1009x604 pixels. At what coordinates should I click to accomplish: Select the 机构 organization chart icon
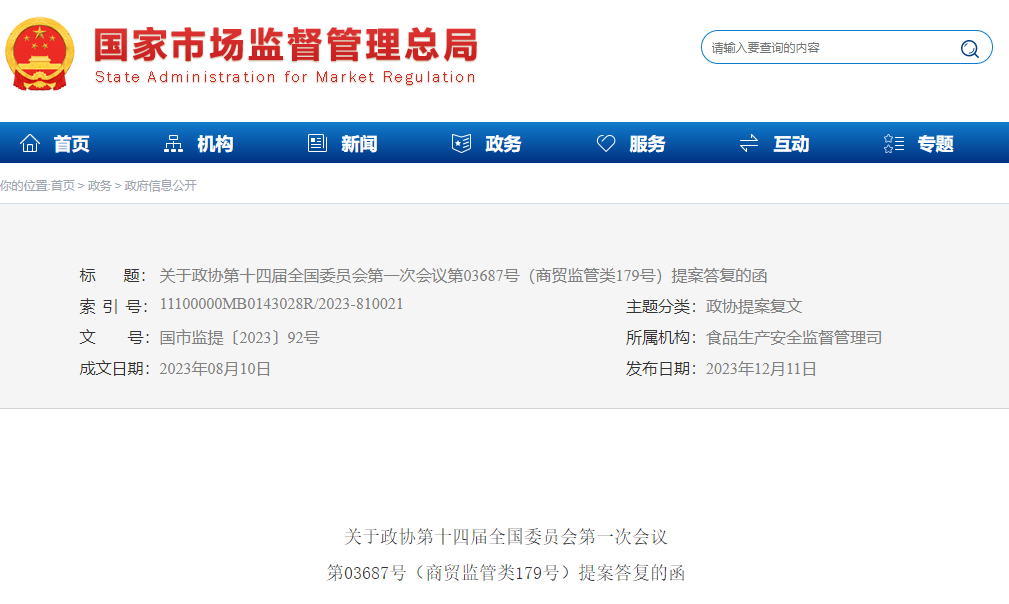point(175,142)
